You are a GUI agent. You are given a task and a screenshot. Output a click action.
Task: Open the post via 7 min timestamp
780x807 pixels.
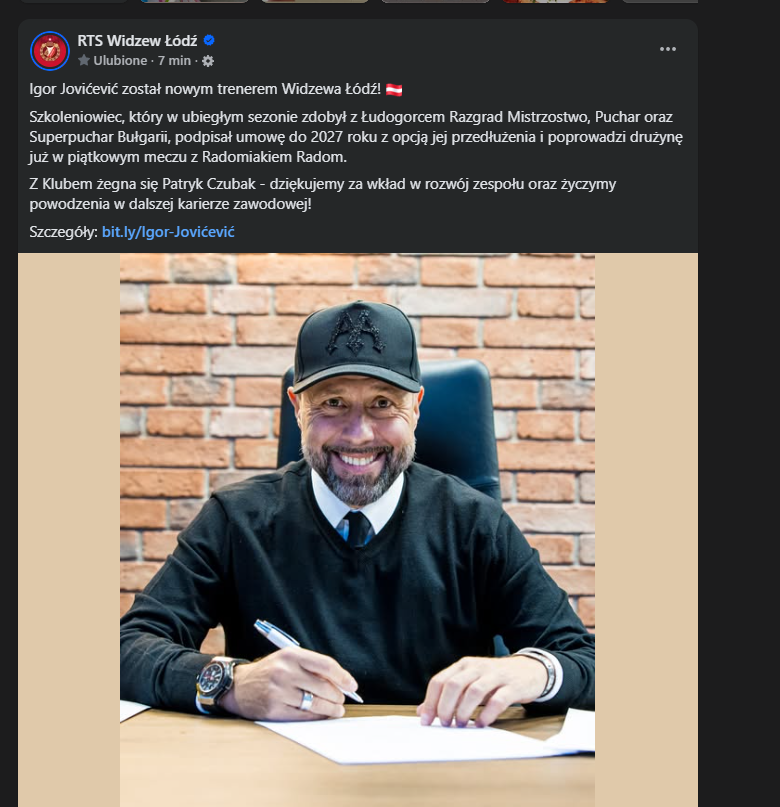175,60
